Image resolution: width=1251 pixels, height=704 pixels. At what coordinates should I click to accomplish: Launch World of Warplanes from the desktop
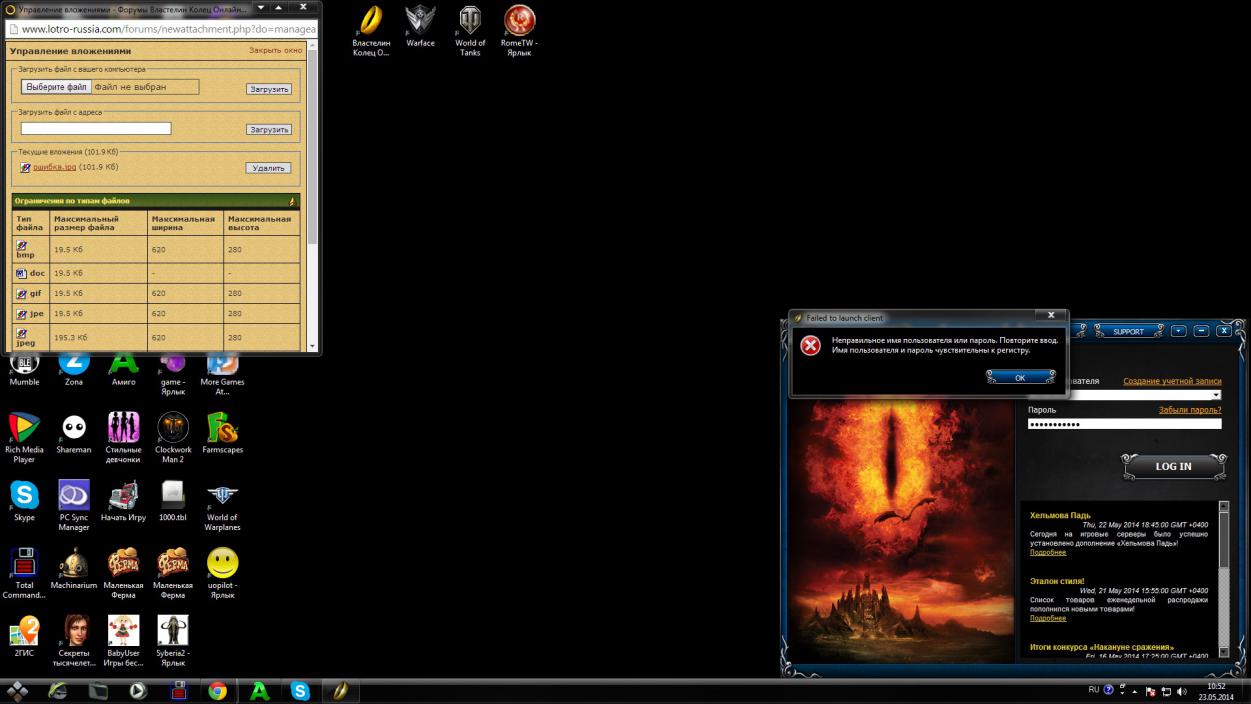point(222,506)
